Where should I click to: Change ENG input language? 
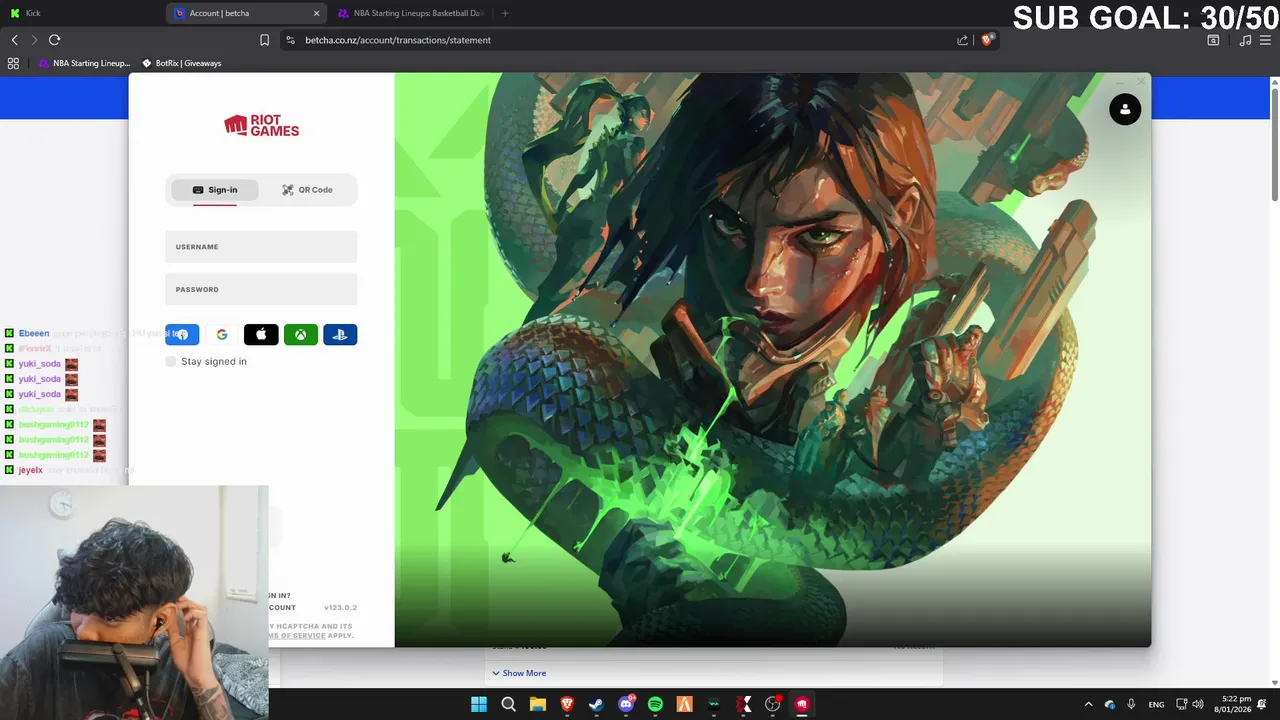tap(1156, 704)
